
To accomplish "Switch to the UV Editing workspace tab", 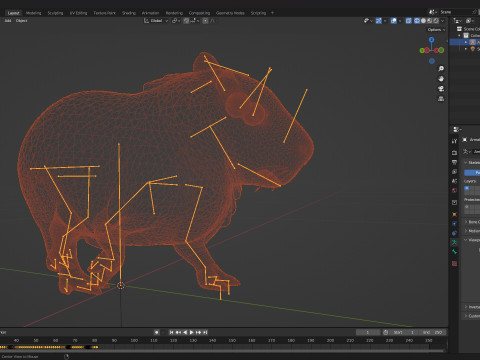I will tap(78, 13).
